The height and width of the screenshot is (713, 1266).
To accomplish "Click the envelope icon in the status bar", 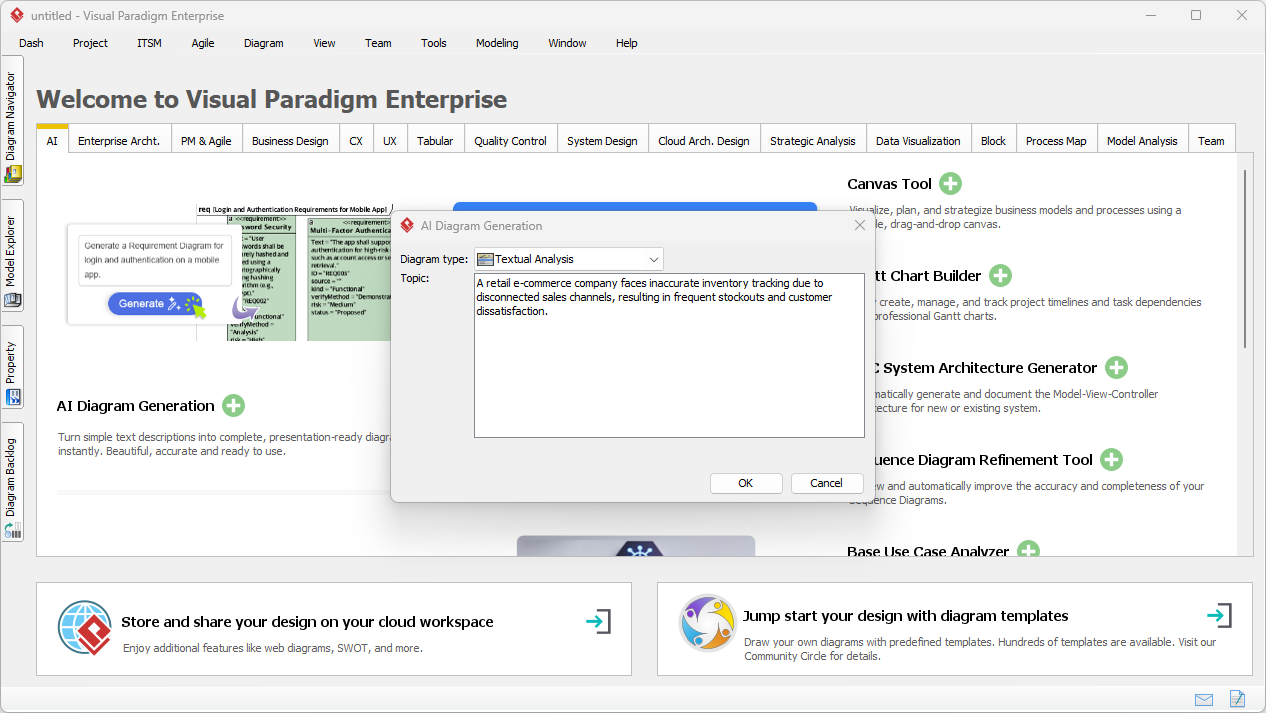I will click(1204, 699).
